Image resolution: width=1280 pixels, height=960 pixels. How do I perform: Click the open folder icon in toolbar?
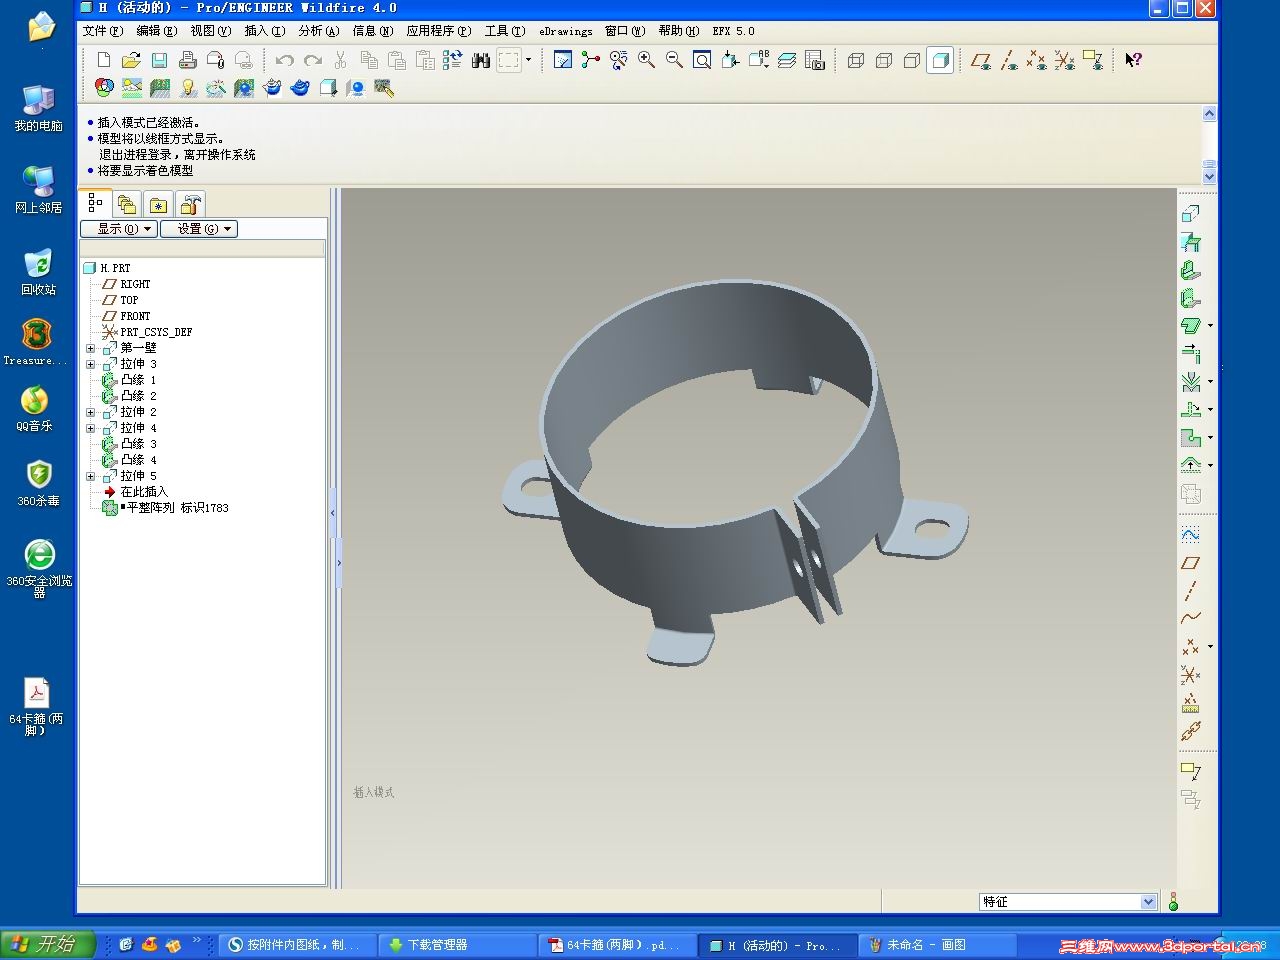tap(131, 60)
